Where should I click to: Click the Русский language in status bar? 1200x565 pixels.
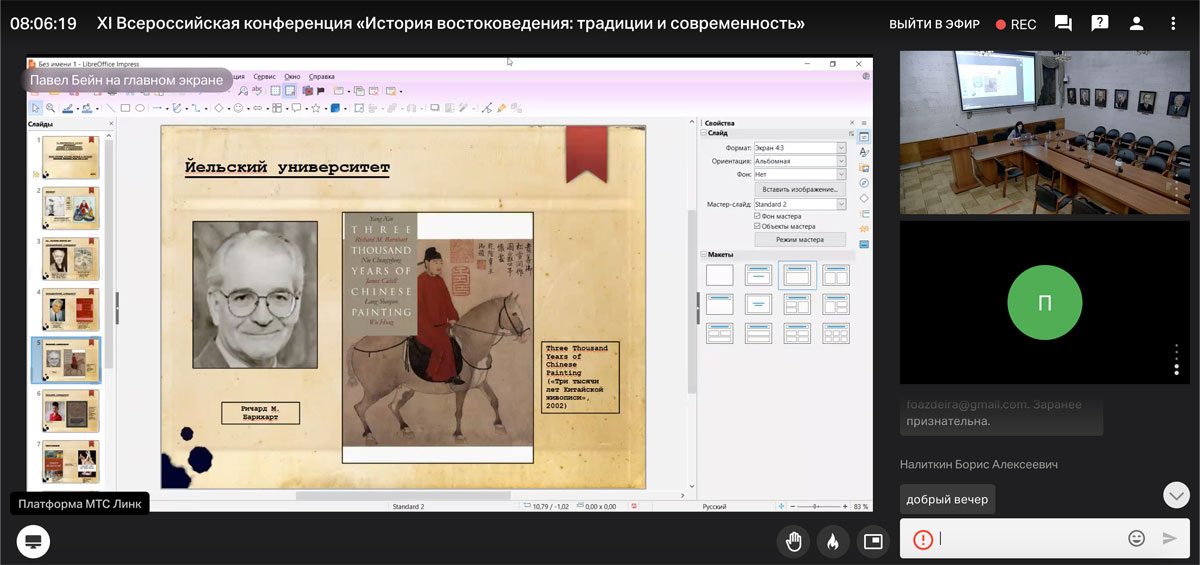click(x=714, y=507)
